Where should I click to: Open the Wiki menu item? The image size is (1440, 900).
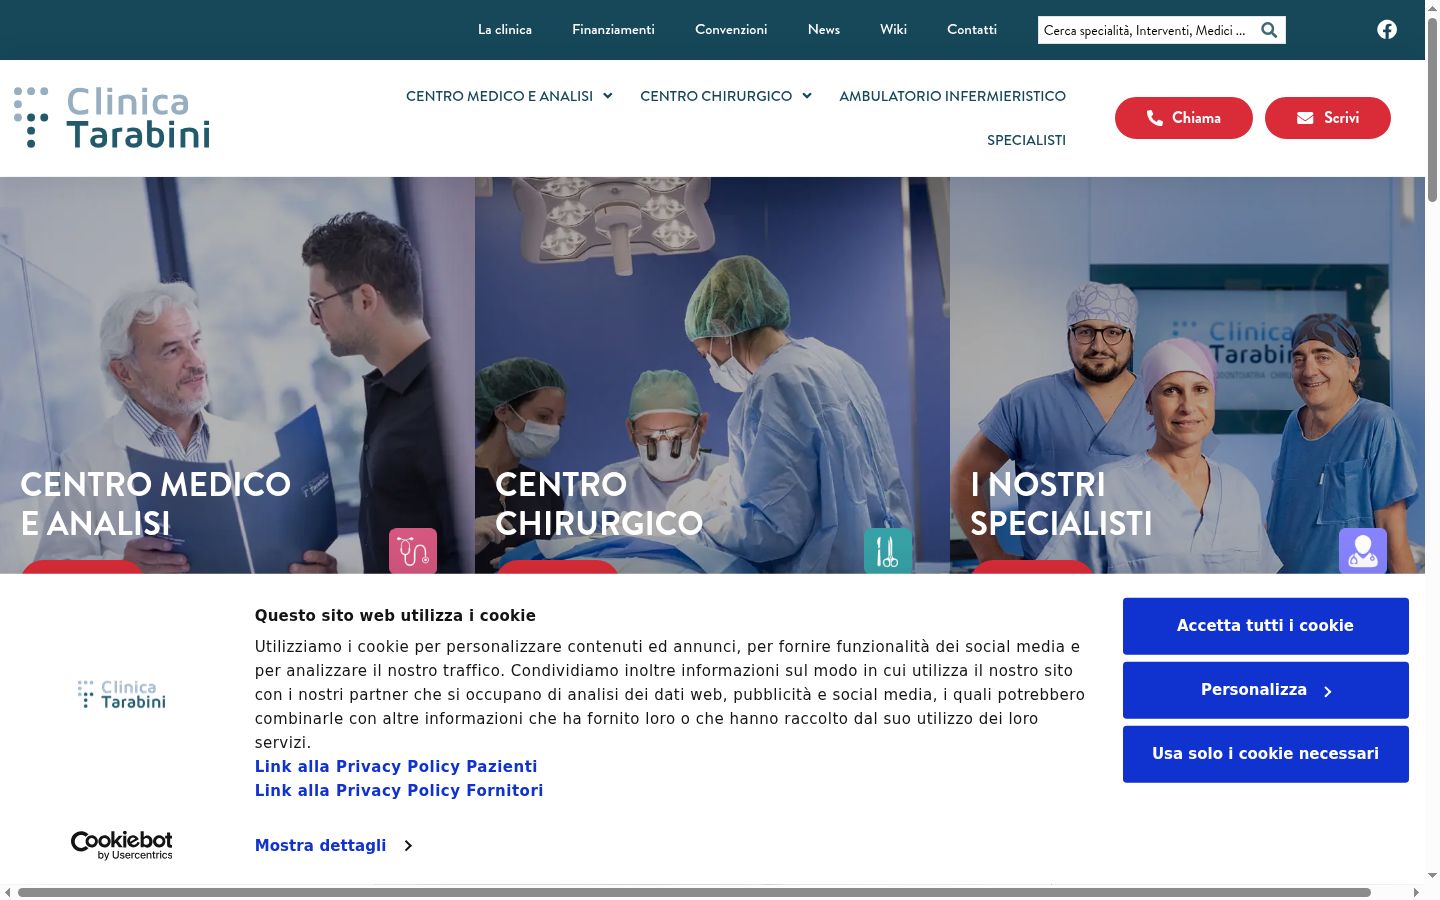coord(893,30)
